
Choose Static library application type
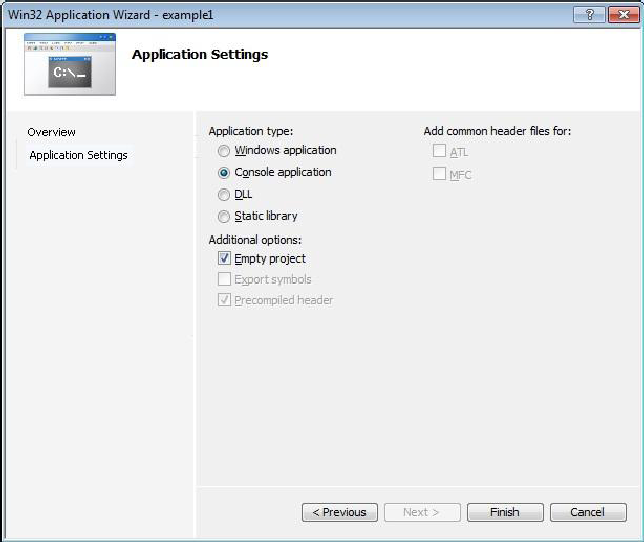click(x=223, y=216)
